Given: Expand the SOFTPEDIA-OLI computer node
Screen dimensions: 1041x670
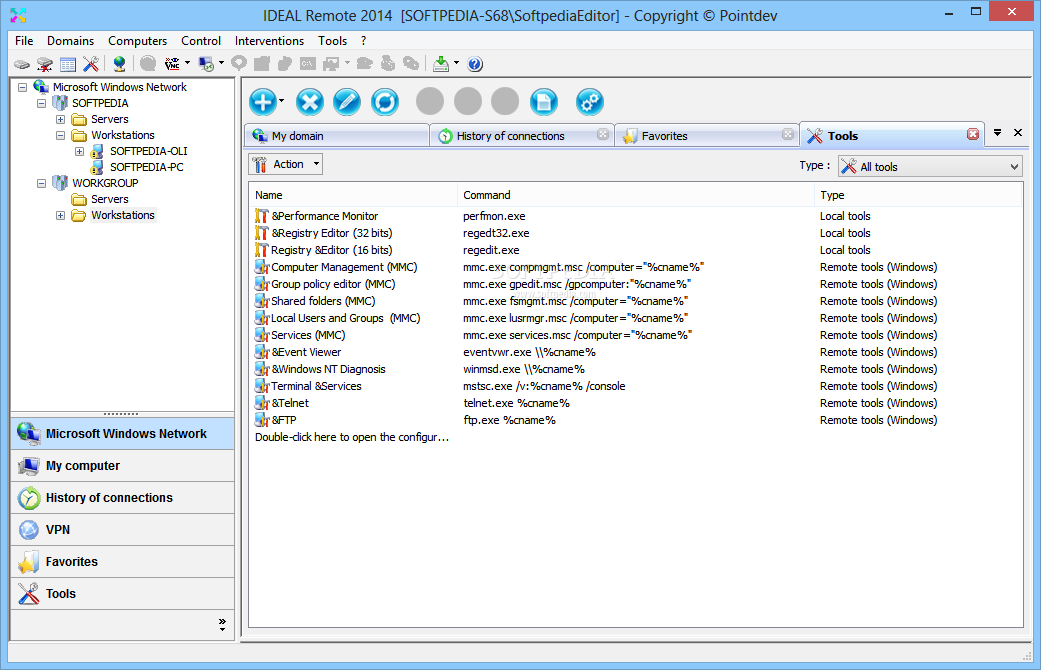Looking at the screenshot, I should point(80,151).
